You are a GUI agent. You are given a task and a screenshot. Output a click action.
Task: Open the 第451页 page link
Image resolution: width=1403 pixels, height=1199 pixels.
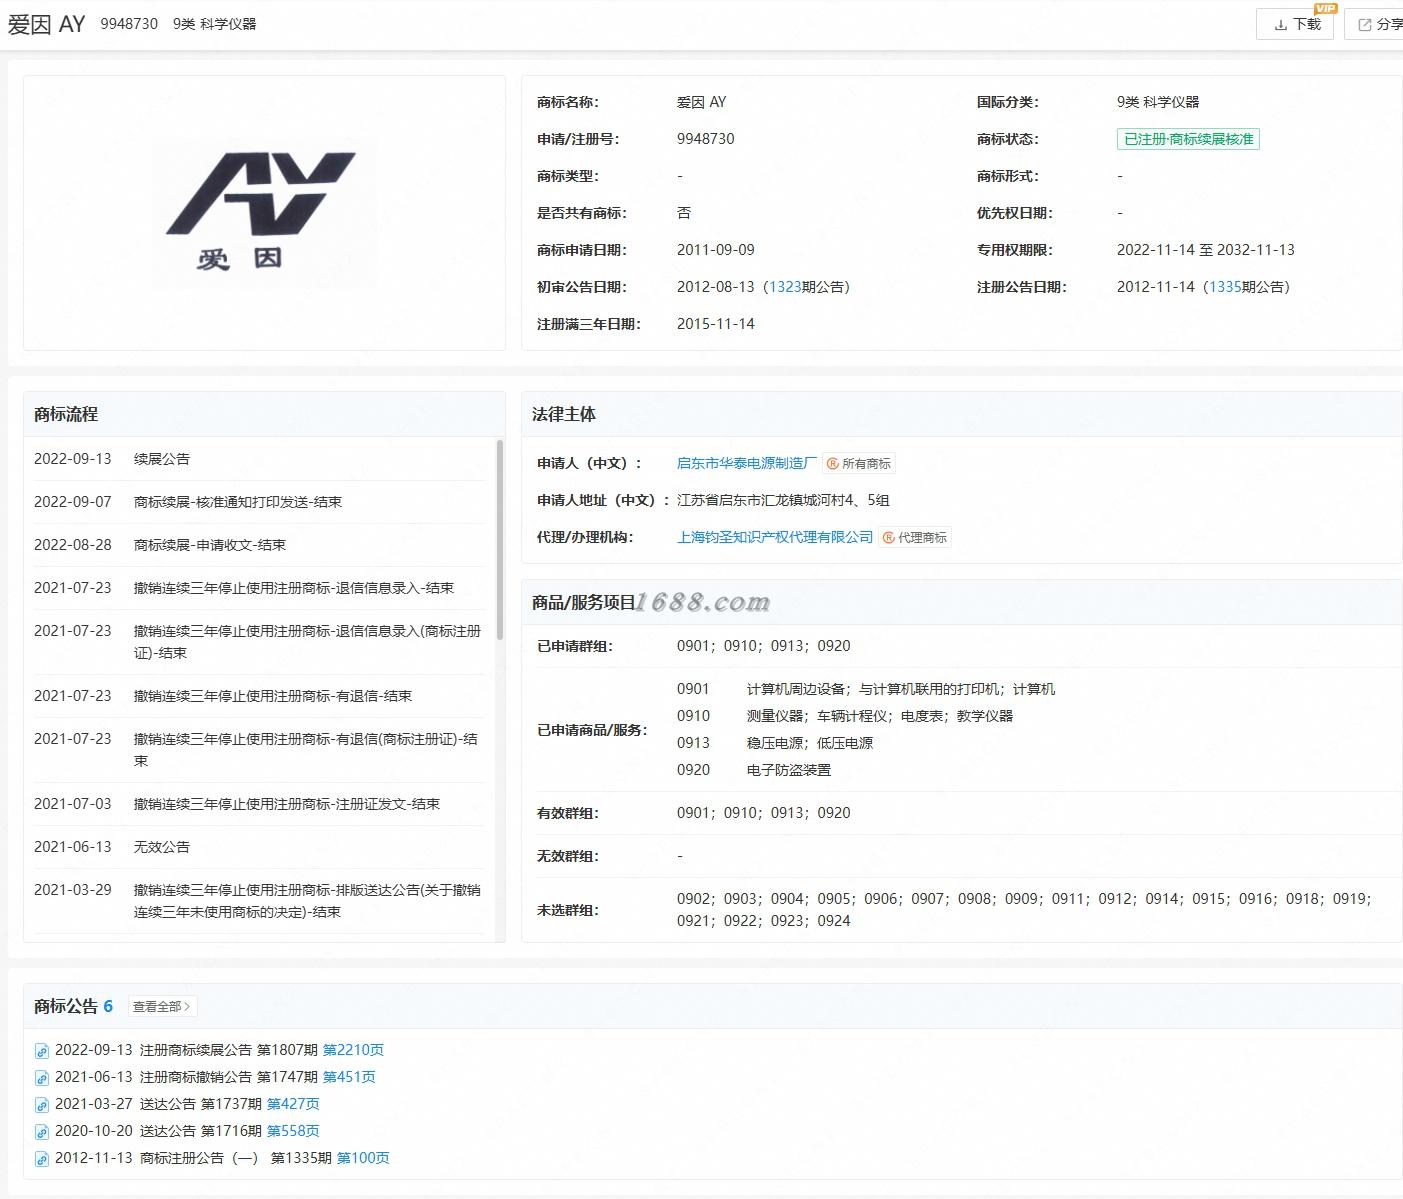click(349, 1077)
